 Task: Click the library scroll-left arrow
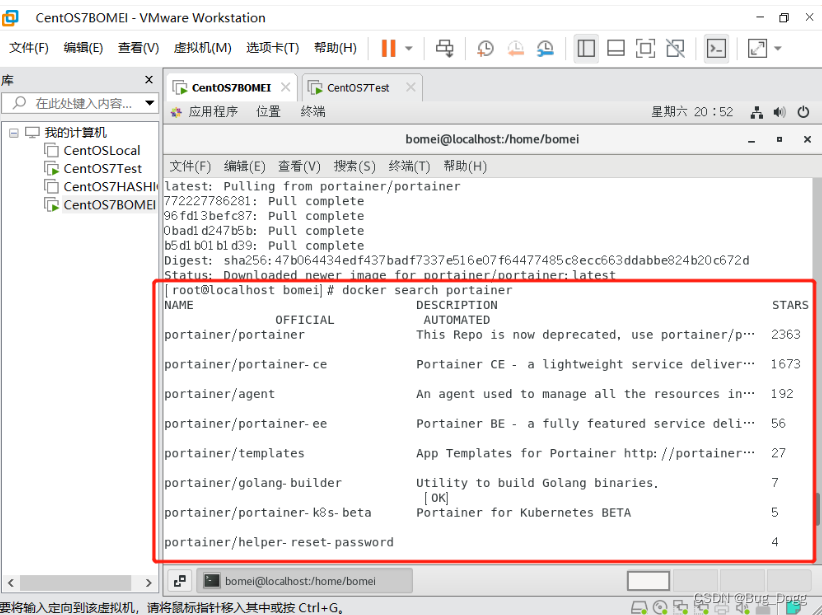click(10, 582)
